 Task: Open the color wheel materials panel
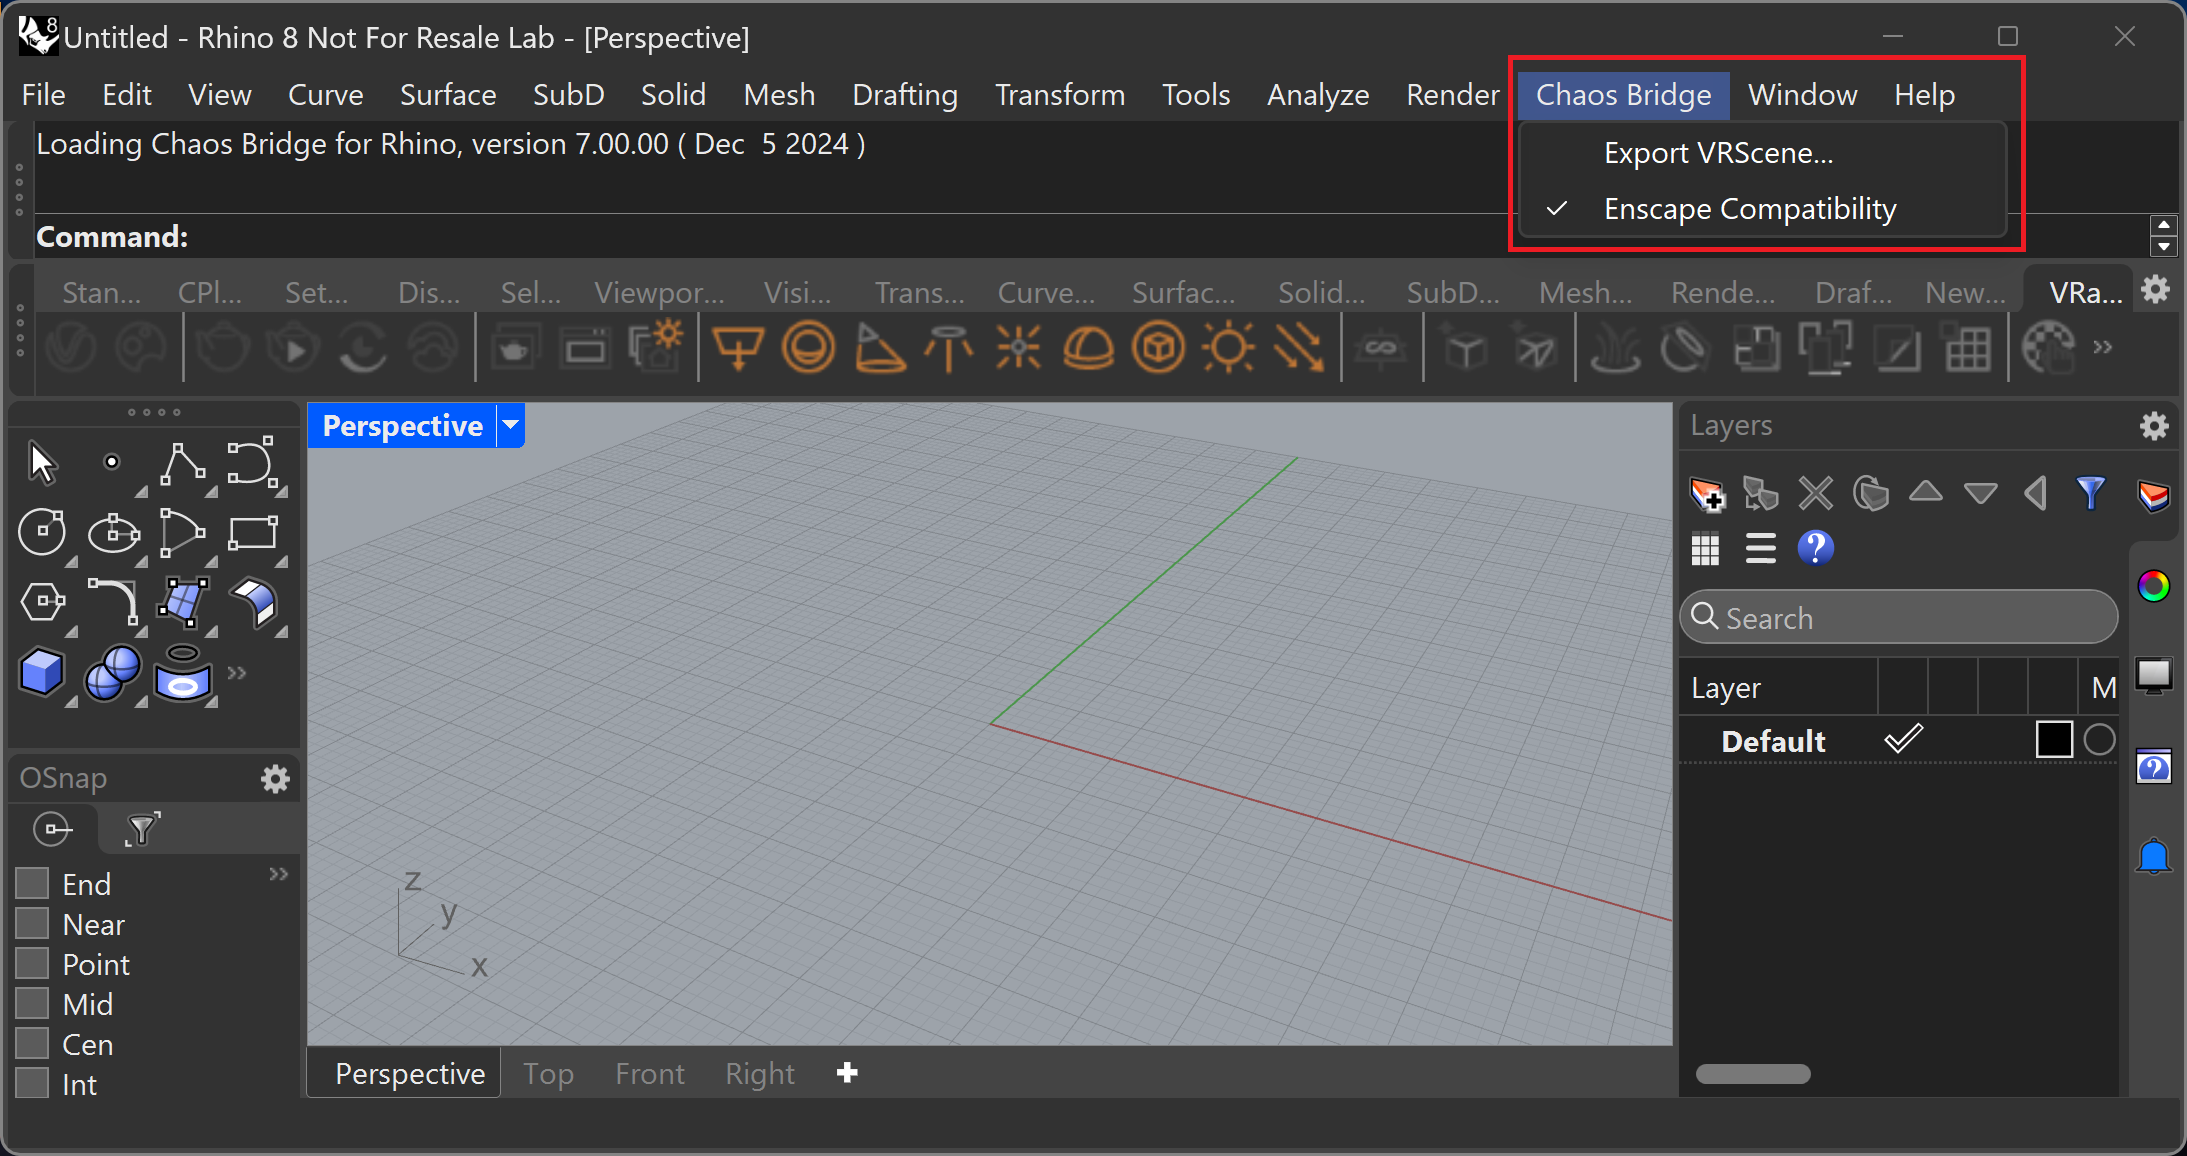(2154, 586)
